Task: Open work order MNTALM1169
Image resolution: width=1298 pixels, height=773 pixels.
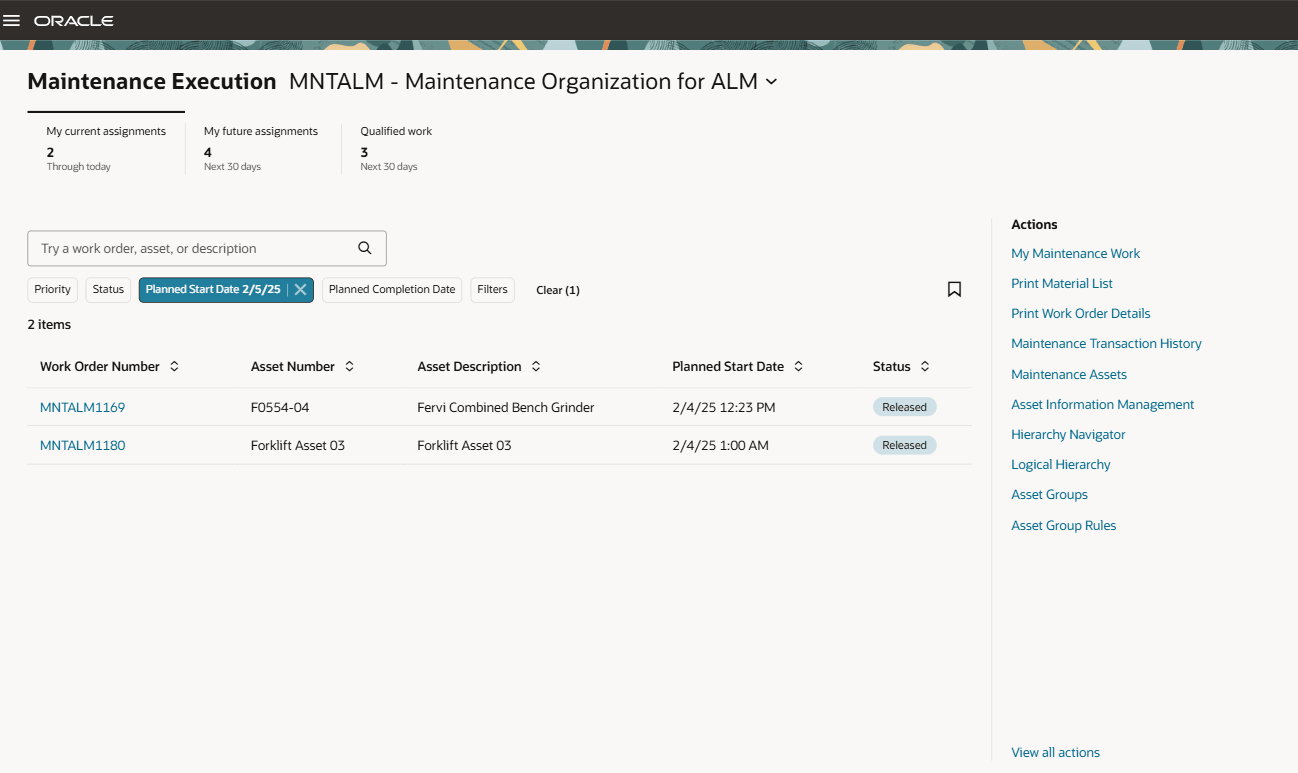Action: coord(82,407)
